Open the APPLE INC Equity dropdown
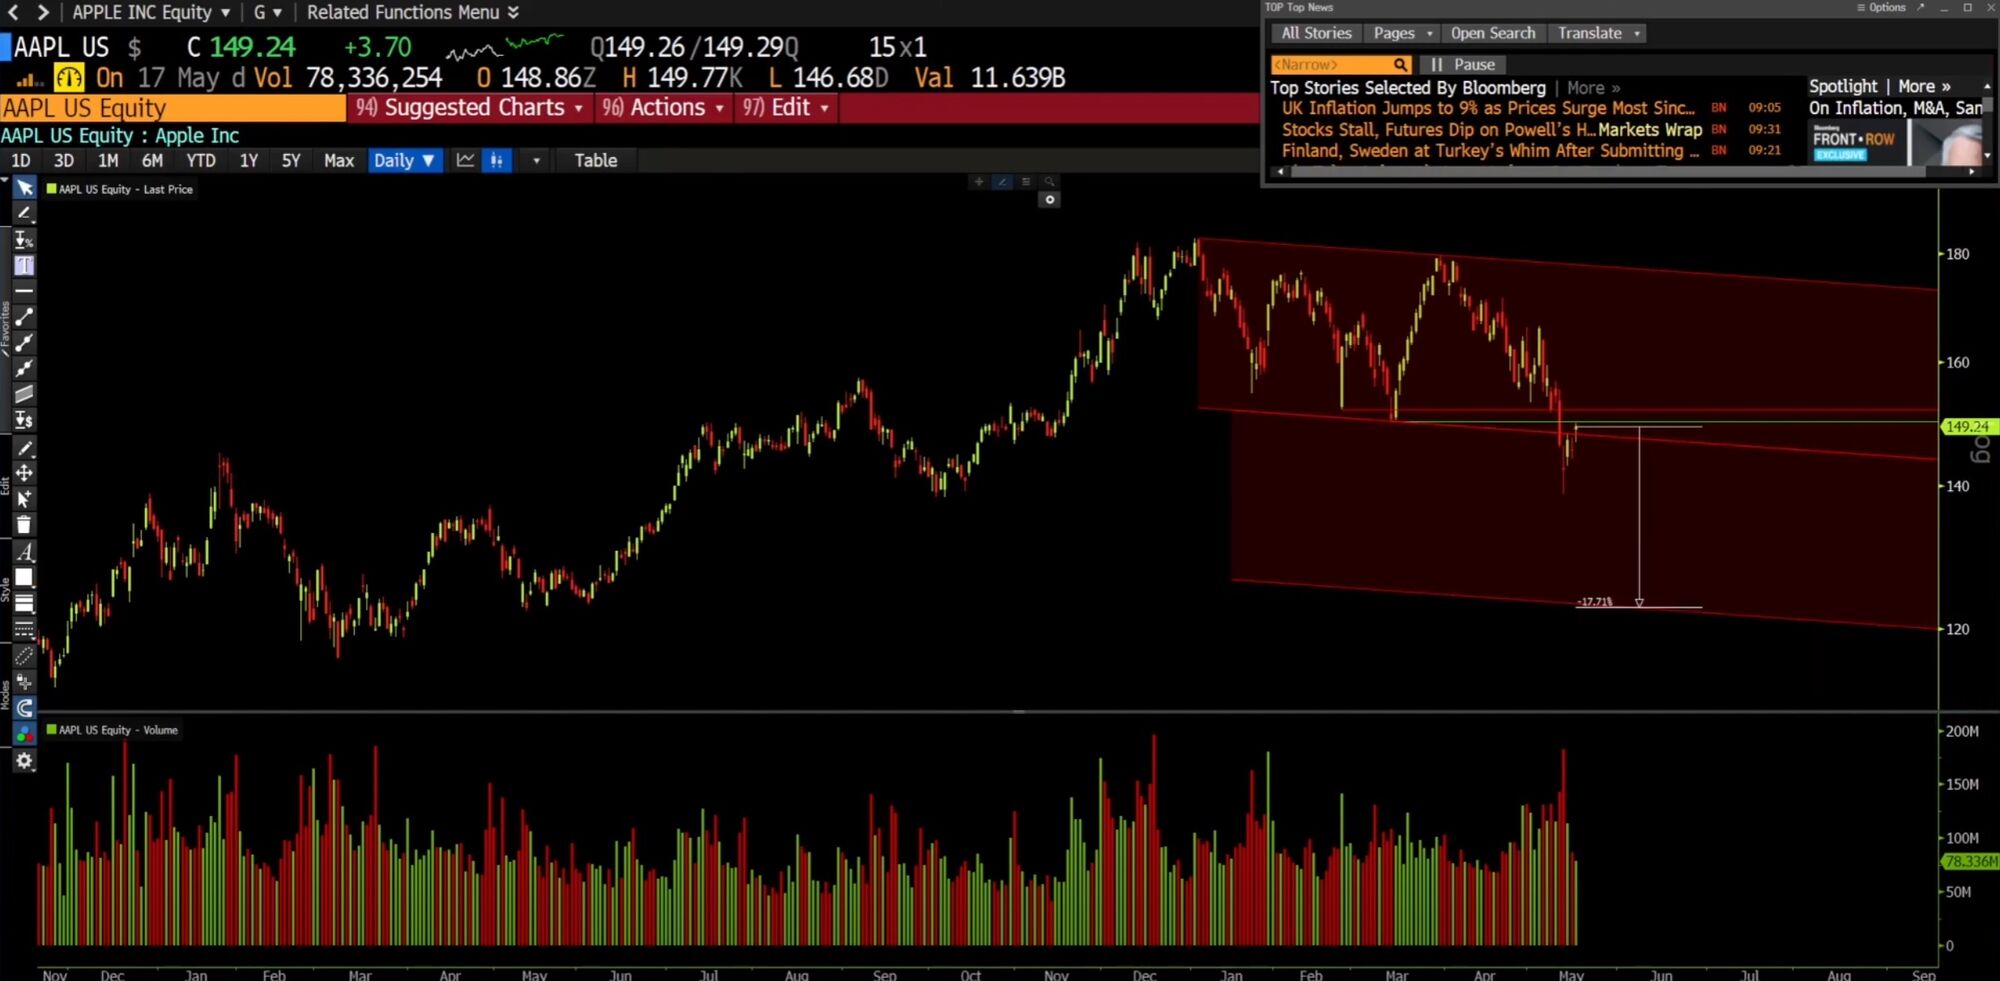The width and height of the screenshot is (2000, 981). coord(151,12)
